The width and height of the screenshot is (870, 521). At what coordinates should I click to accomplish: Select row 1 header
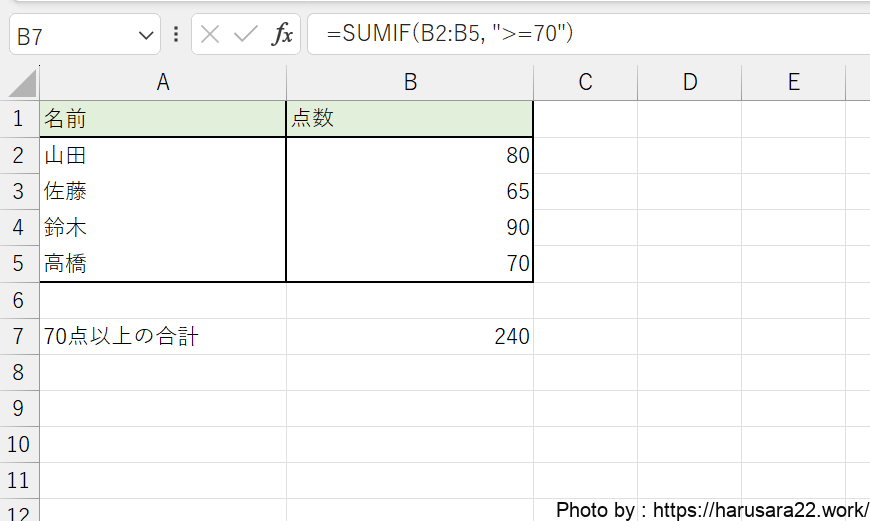(x=19, y=119)
